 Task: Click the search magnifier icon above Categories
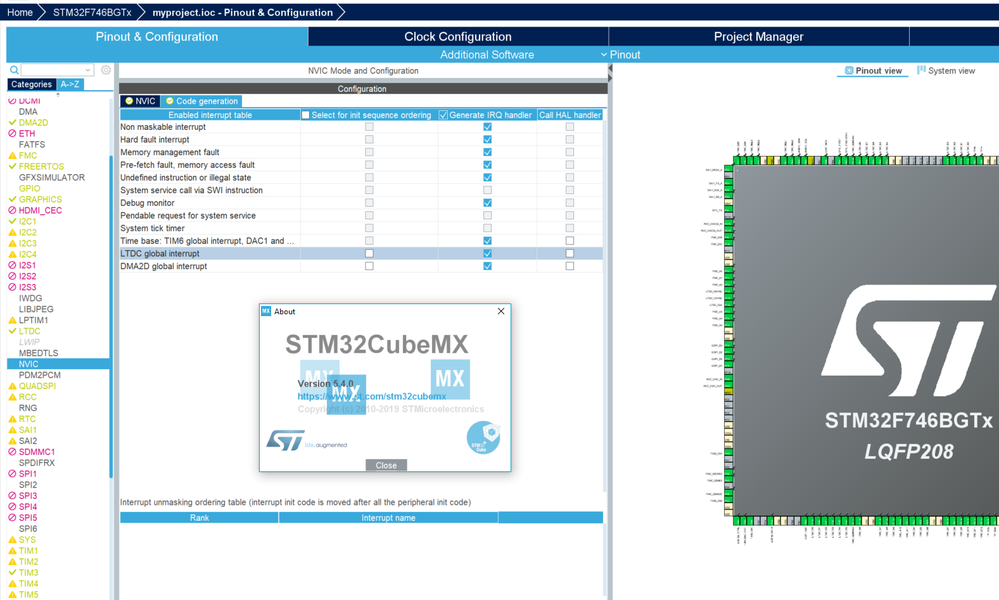(14, 70)
